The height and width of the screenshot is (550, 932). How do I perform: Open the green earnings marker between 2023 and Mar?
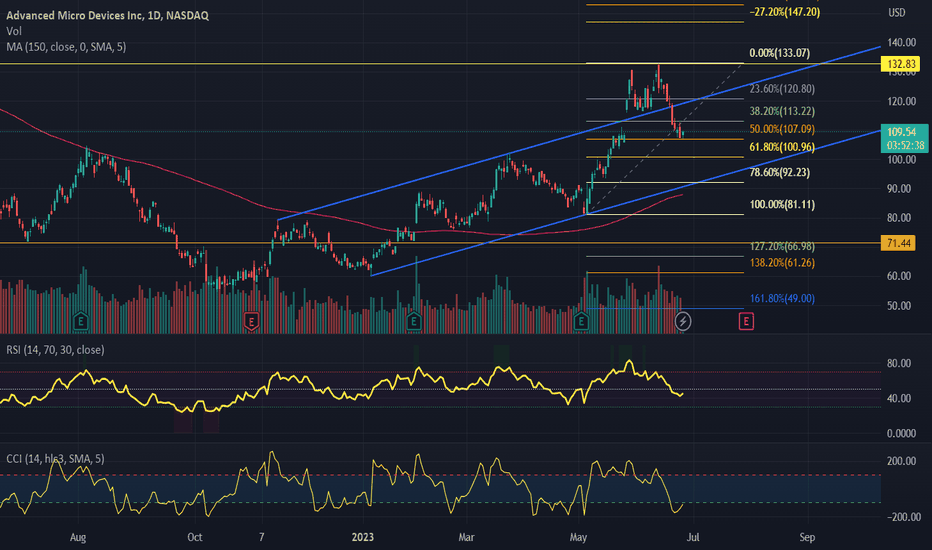[x=414, y=322]
